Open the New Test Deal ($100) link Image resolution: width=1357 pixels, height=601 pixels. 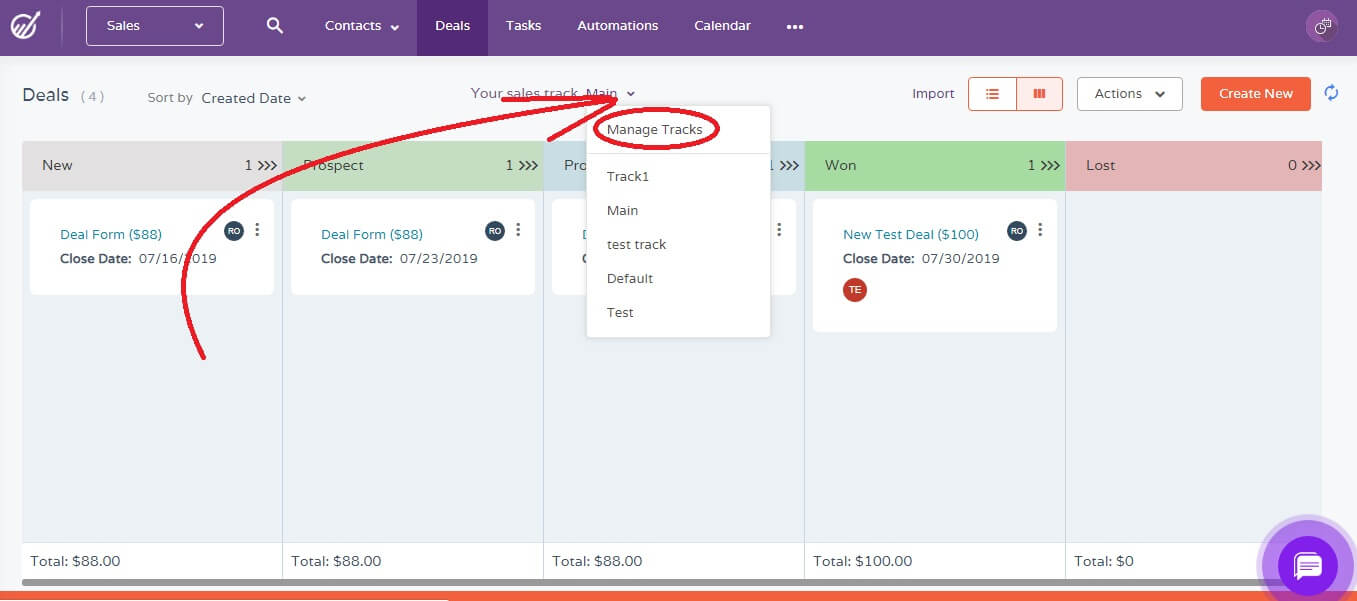(x=910, y=233)
